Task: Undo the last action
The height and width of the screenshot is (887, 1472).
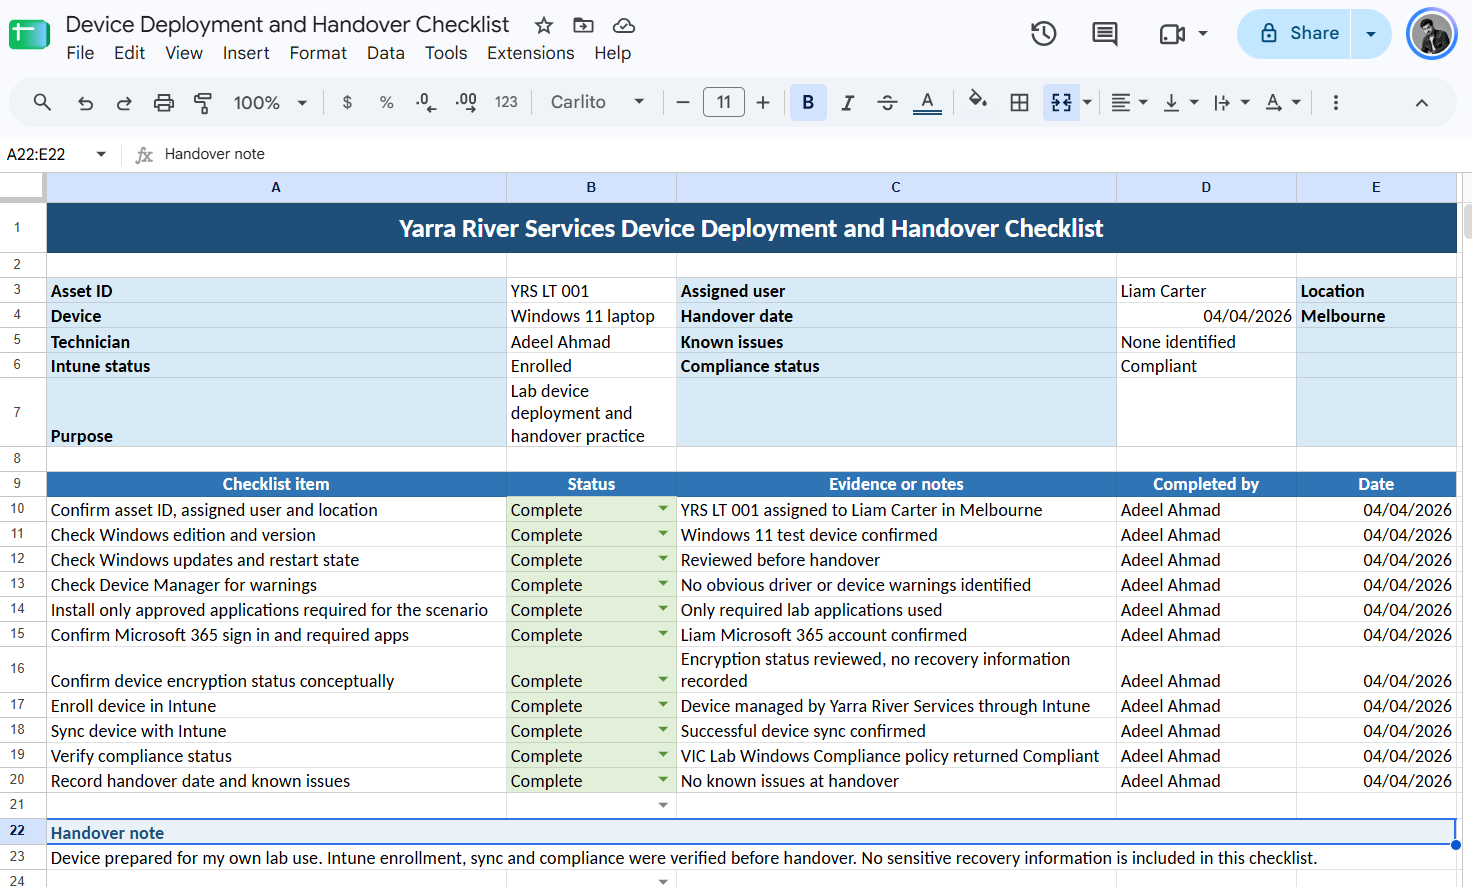Action: (x=85, y=102)
